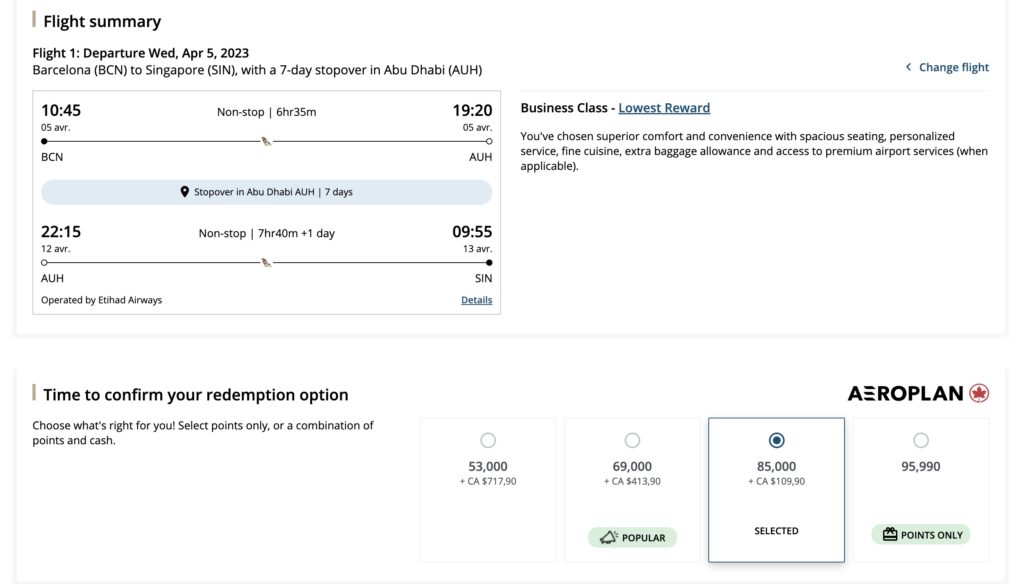This screenshot has width=1024, height=584.
Task: Click the Air Canada maple leaf logo
Action: point(977,394)
